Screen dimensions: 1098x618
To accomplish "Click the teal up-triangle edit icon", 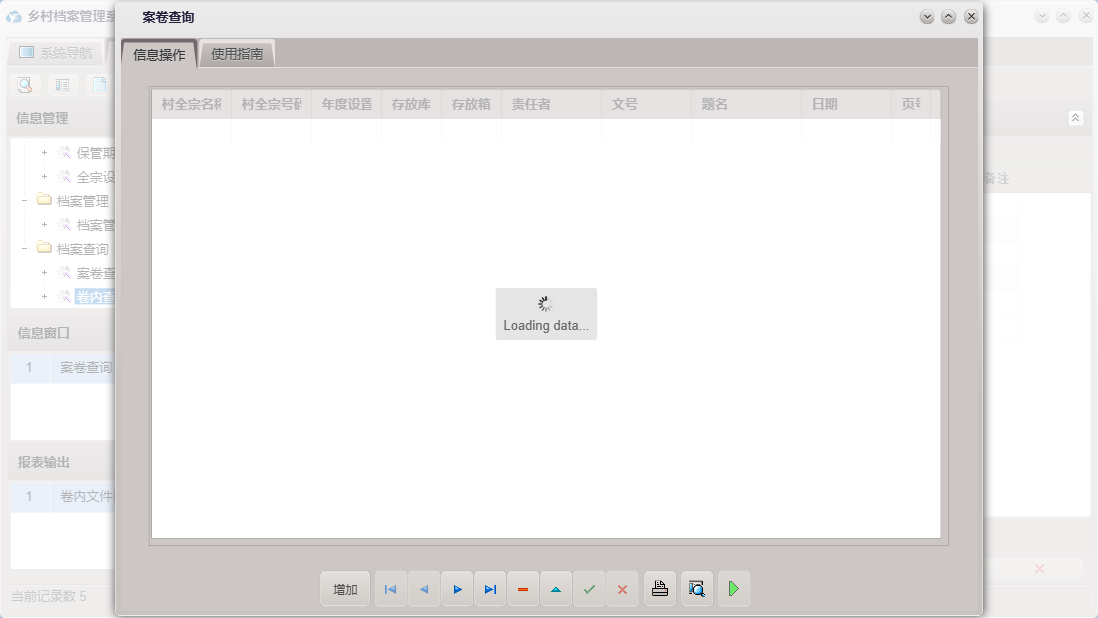I will (x=556, y=589).
